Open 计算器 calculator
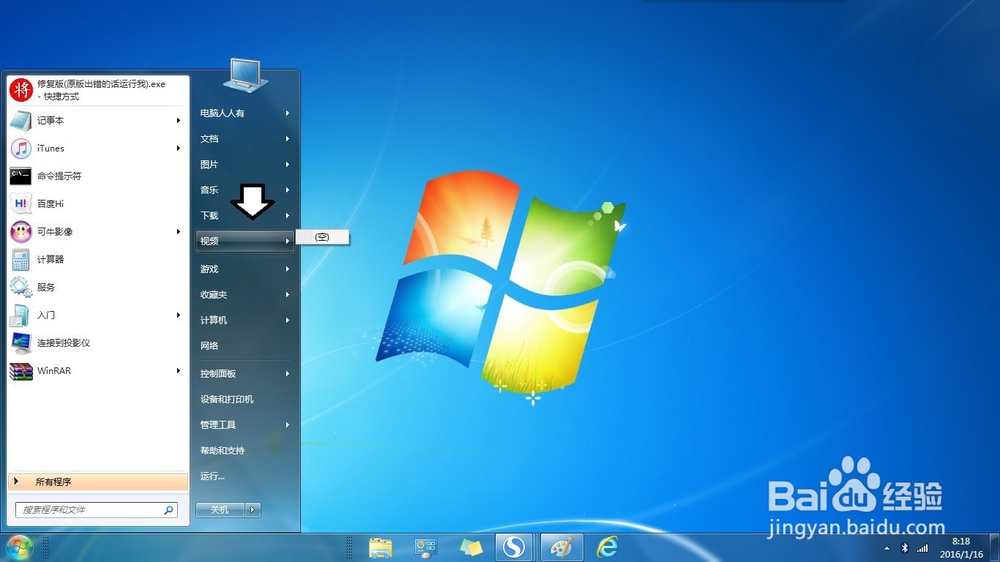Image resolution: width=1000 pixels, height=562 pixels. 98,259
